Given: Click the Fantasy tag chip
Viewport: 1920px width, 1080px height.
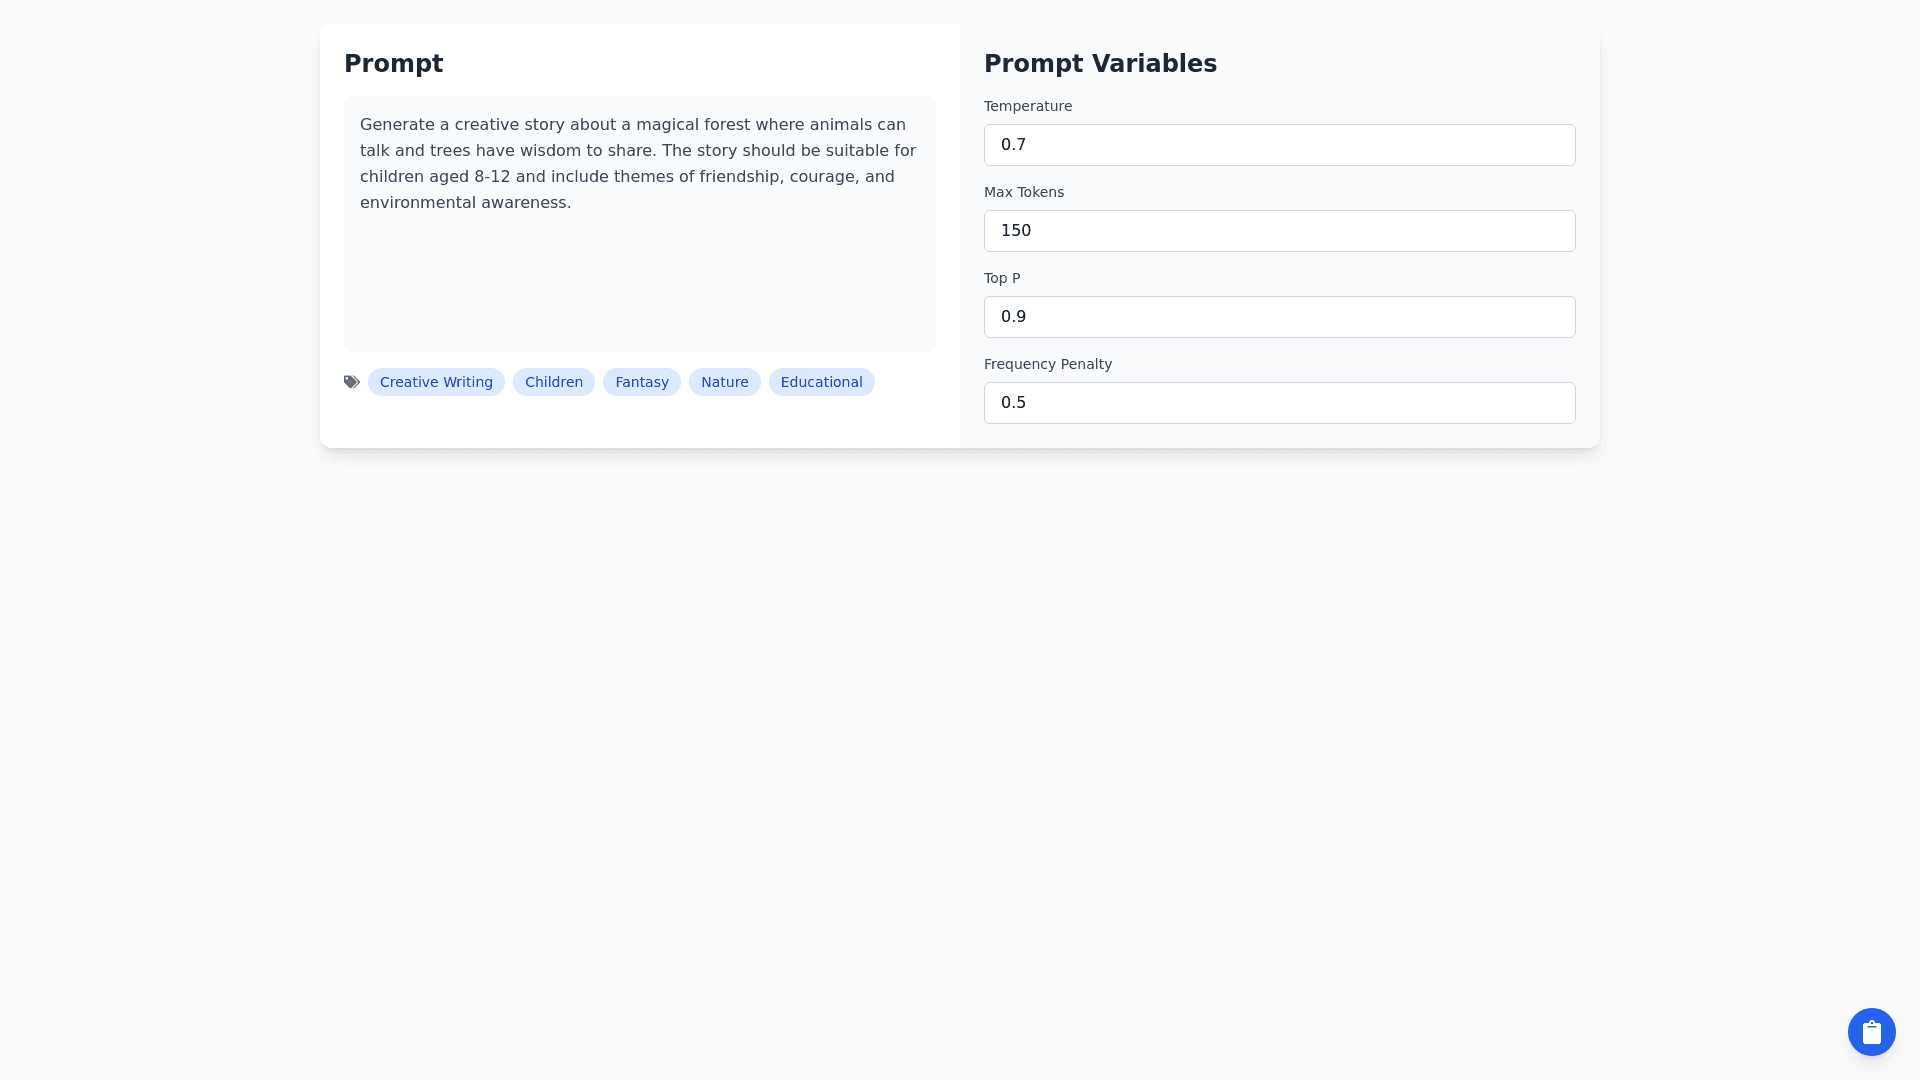Looking at the screenshot, I should (x=641, y=382).
